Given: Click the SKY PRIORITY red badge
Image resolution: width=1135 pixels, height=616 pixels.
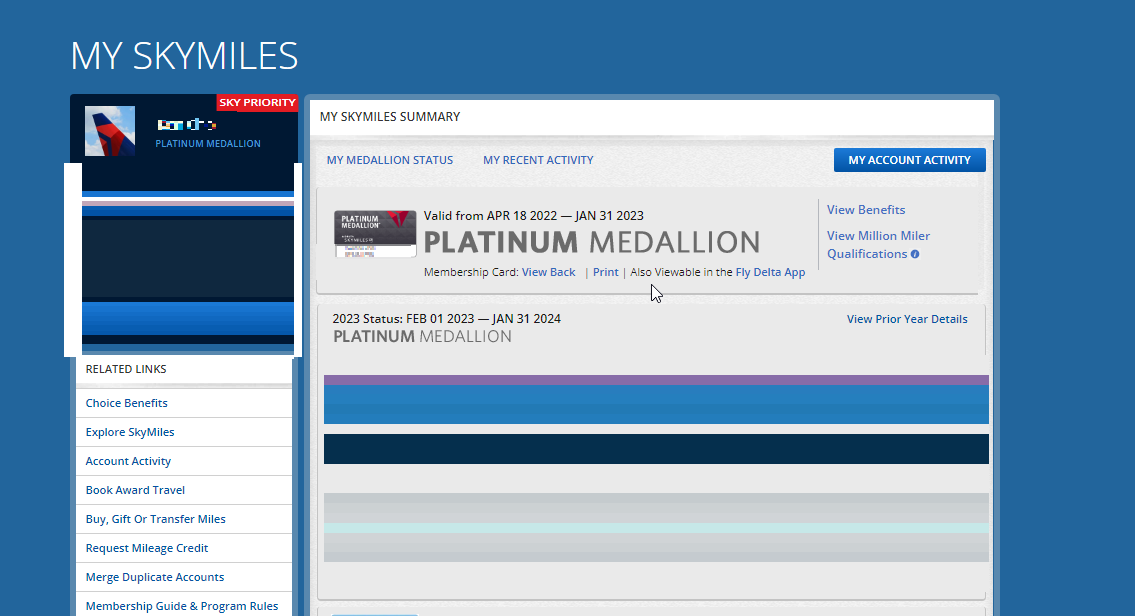Looking at the screenshot, I should coord(257,103).
